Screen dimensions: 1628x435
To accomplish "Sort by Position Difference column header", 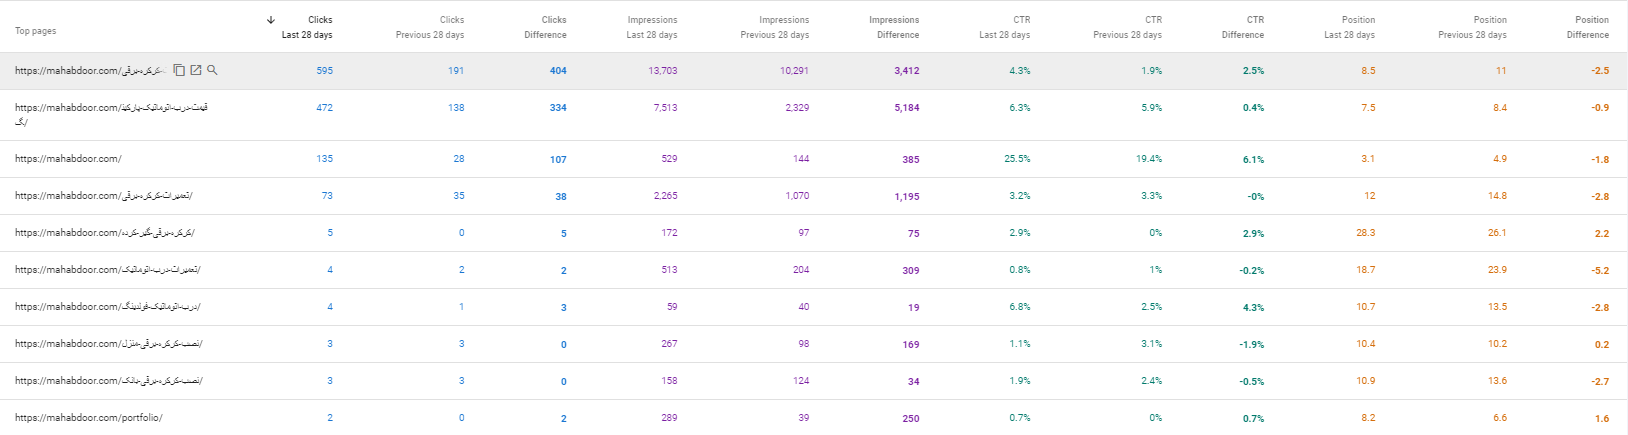I will point(1588,27).
